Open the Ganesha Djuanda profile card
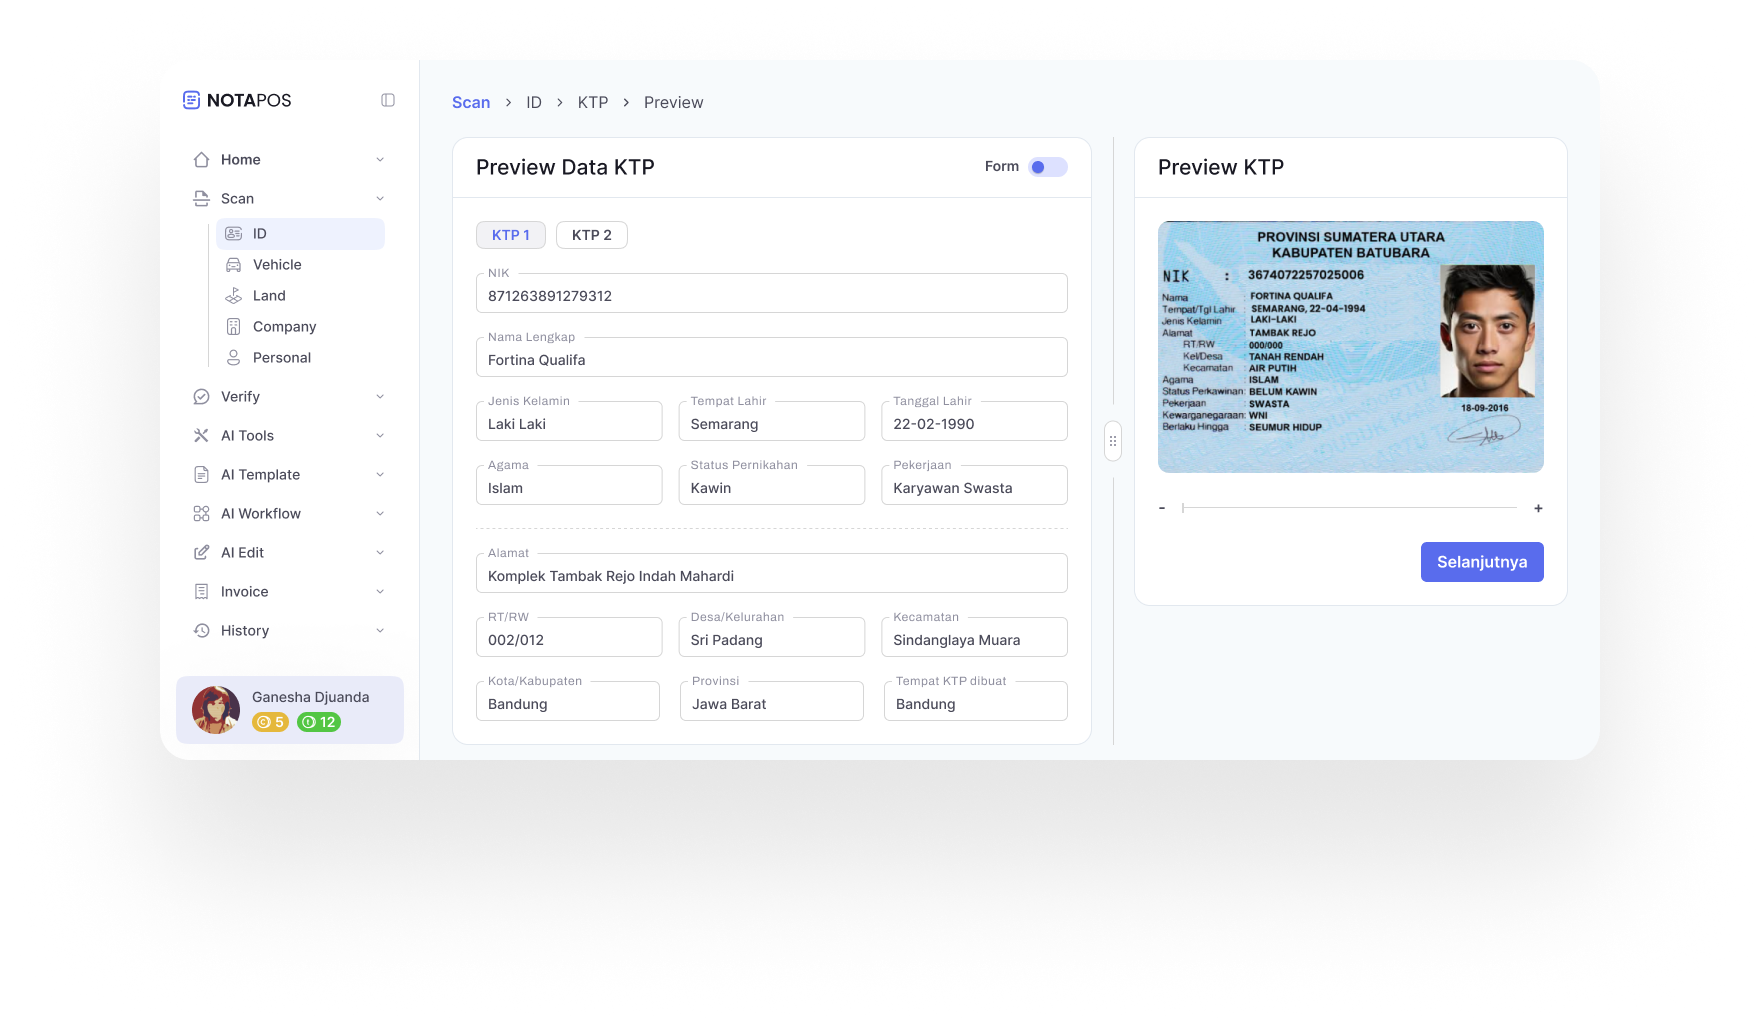The image size is (1760, 1020). click(290, 710)
